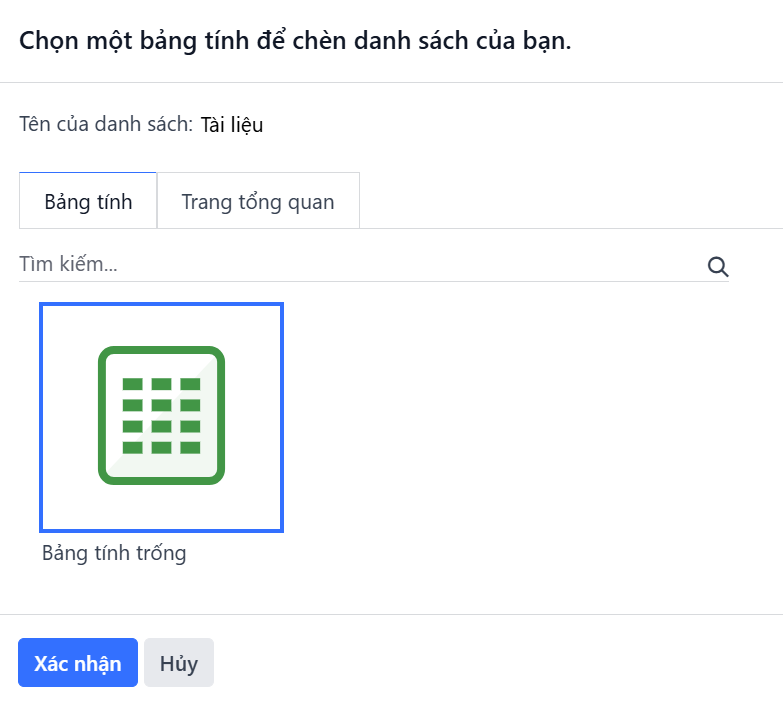Confirm with the Xác nhận button

78,663
